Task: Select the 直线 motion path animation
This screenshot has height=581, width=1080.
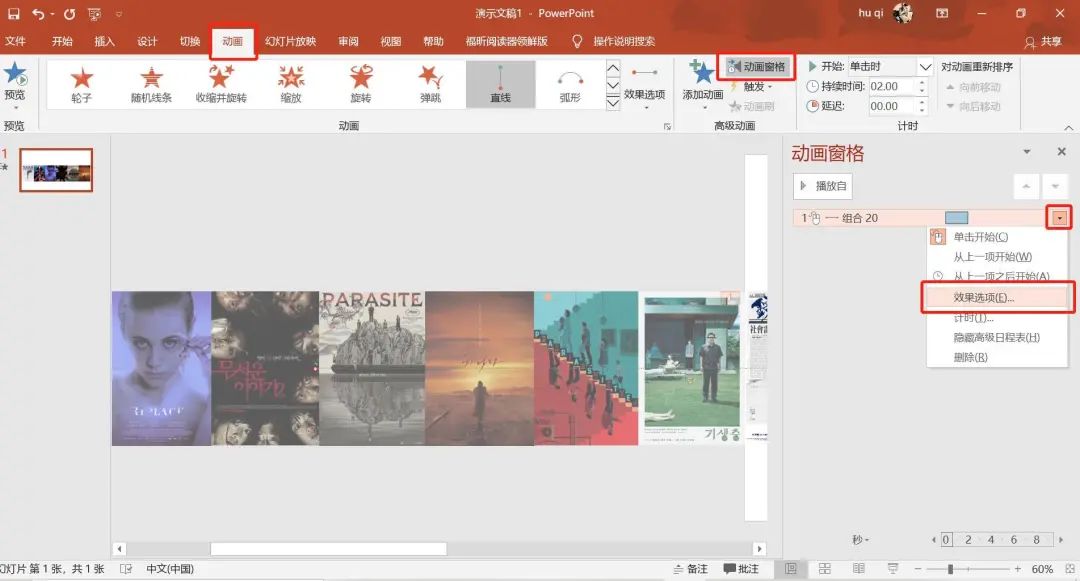Action: [501, 85]
